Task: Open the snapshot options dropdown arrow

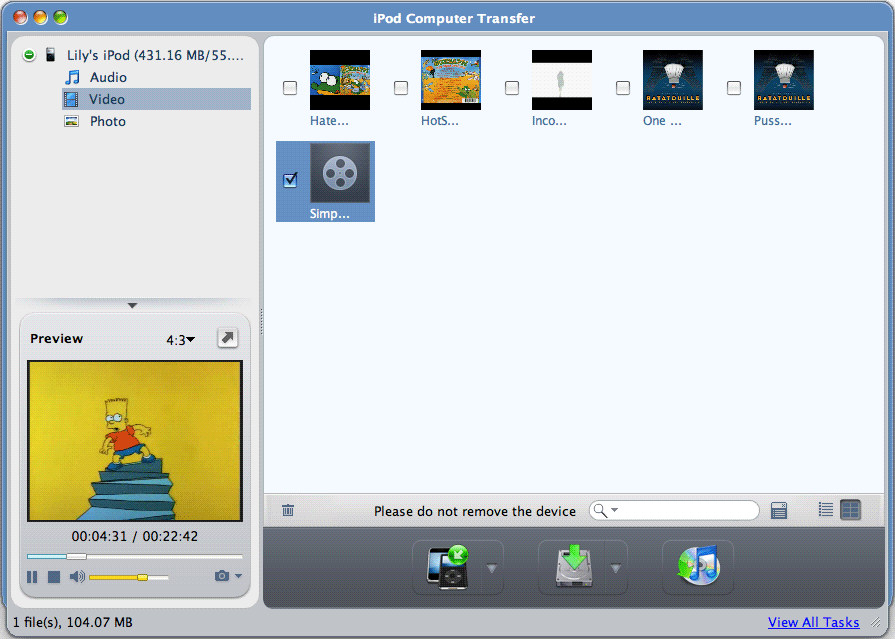Action: pos(239,576)
